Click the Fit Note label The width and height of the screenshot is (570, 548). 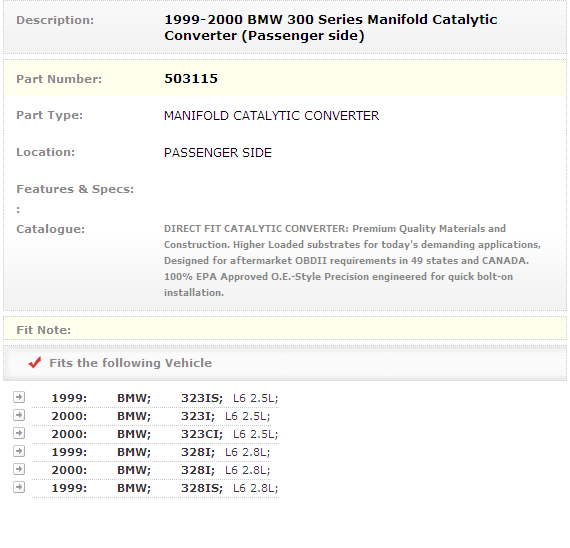click(44, 330)
